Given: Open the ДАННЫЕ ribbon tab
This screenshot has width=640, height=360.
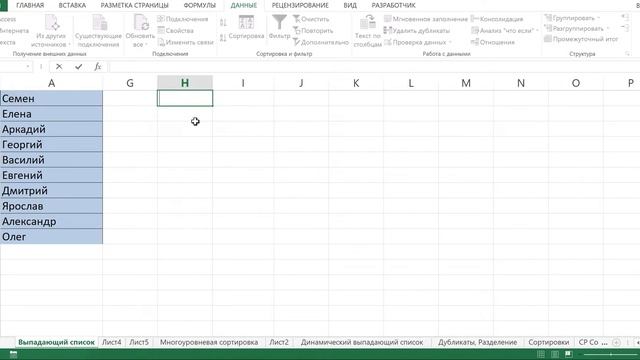Looking at the screenshot, I should click(244, 5).
